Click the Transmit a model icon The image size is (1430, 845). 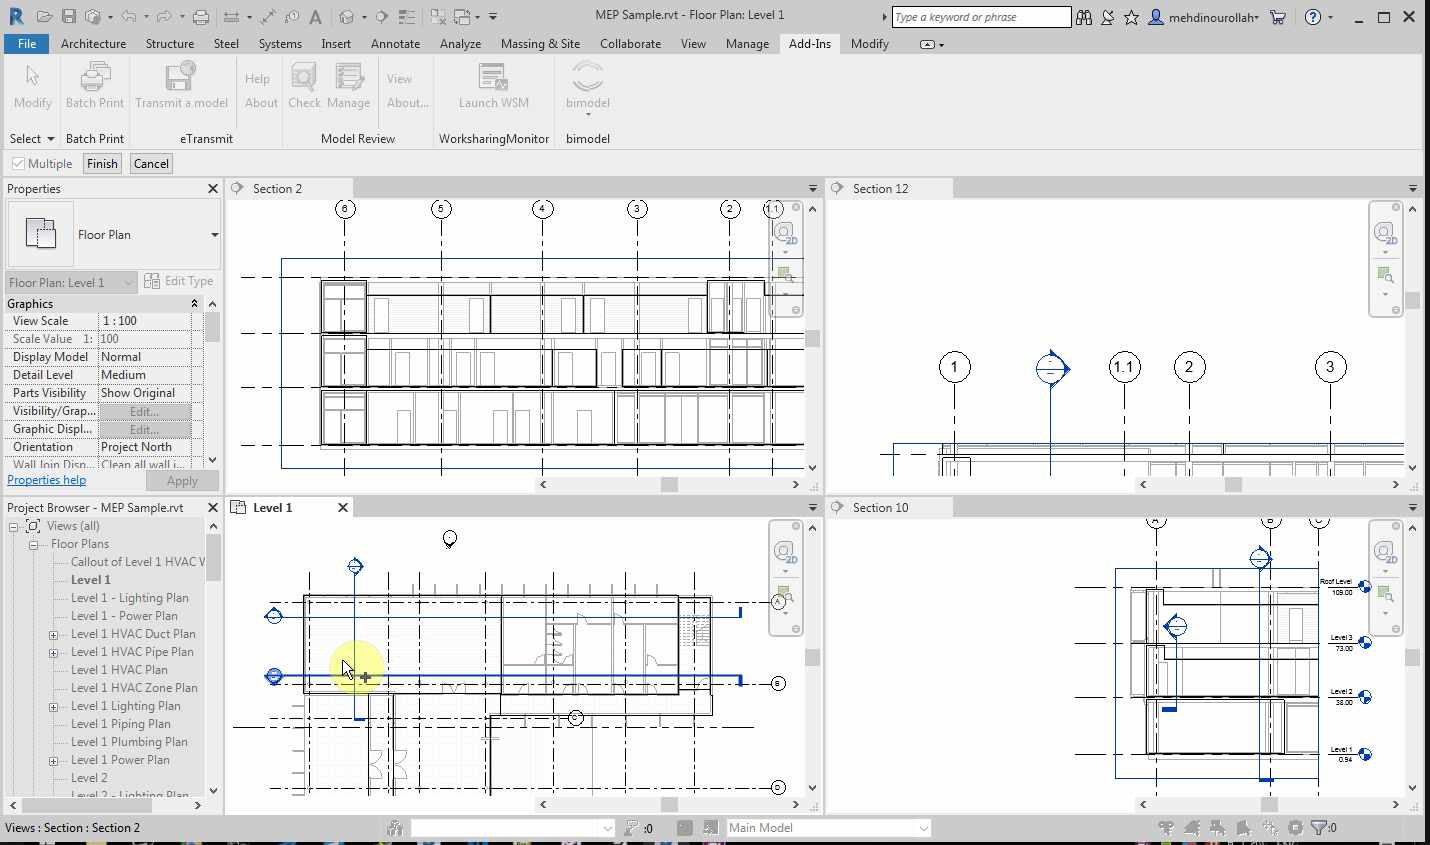coord(181,78)
